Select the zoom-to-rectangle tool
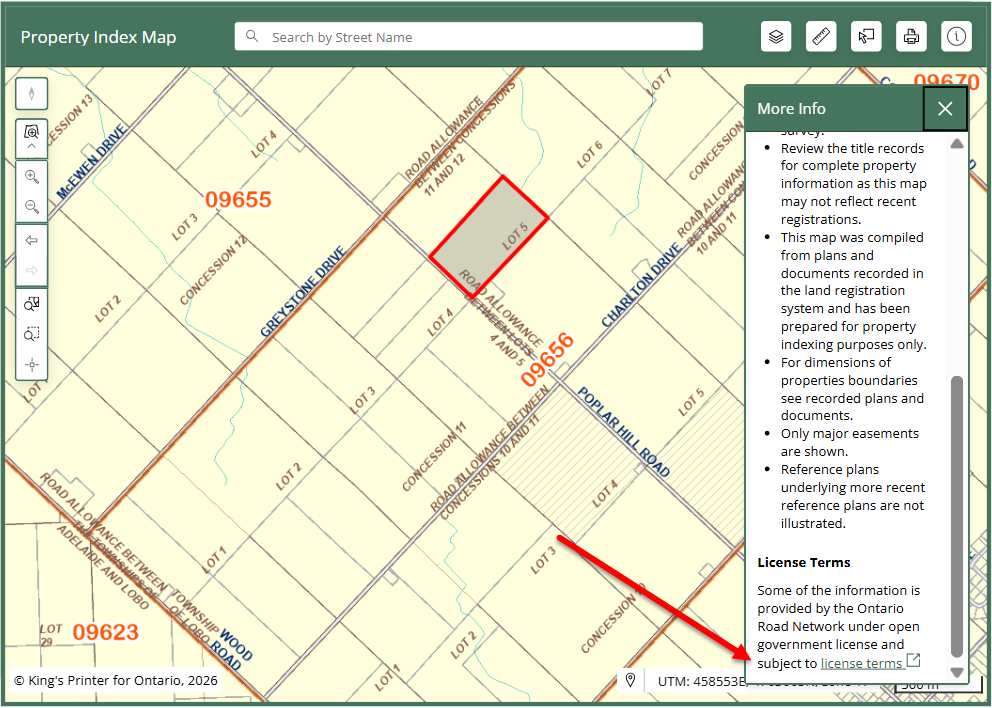This screenshot has height=708, width=992. click(32, 334)
